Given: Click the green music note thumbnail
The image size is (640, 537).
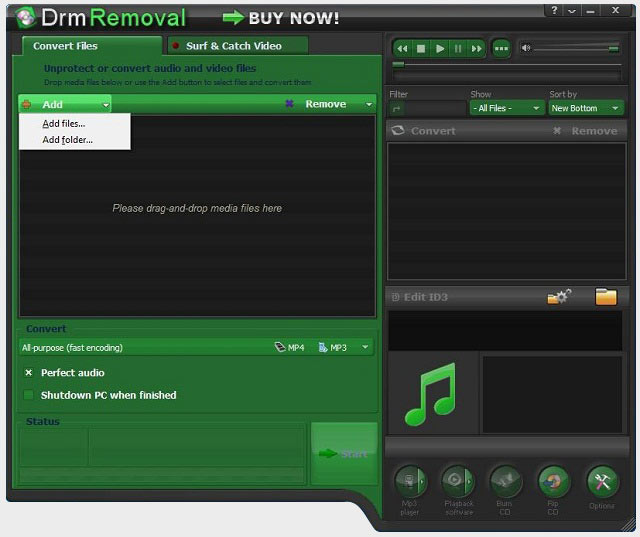Looking at the screenshot, I should 430,394.
